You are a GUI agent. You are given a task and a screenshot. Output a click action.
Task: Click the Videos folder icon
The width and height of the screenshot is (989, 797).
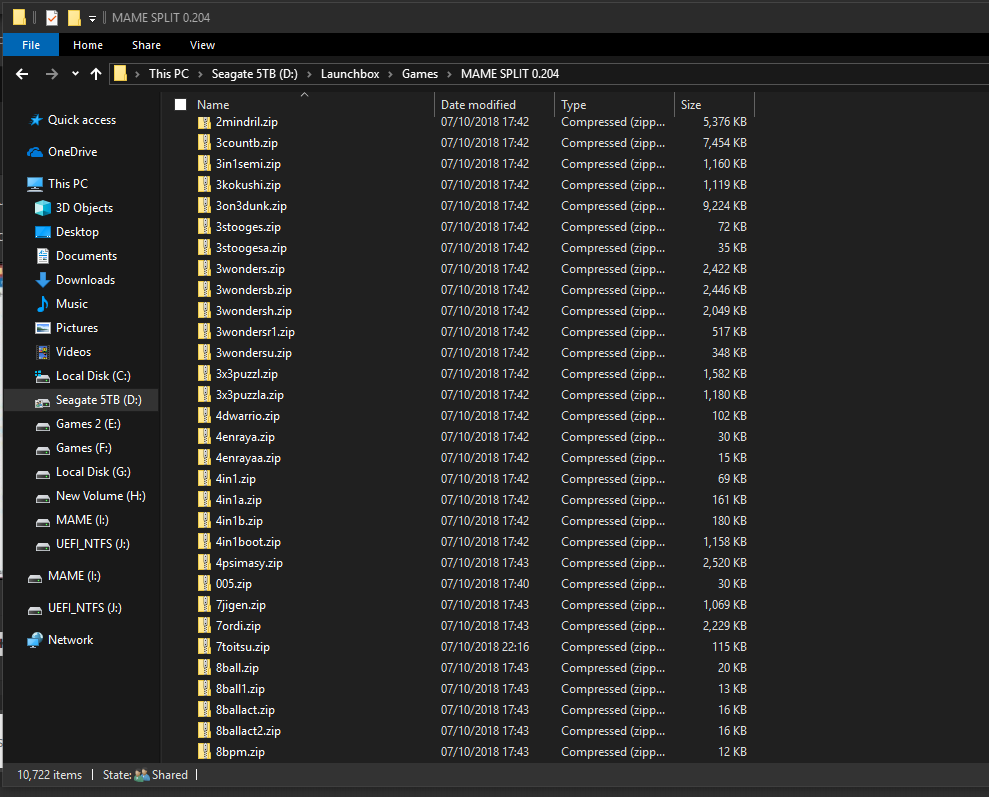pyautogui.click(x=43, y=352)
